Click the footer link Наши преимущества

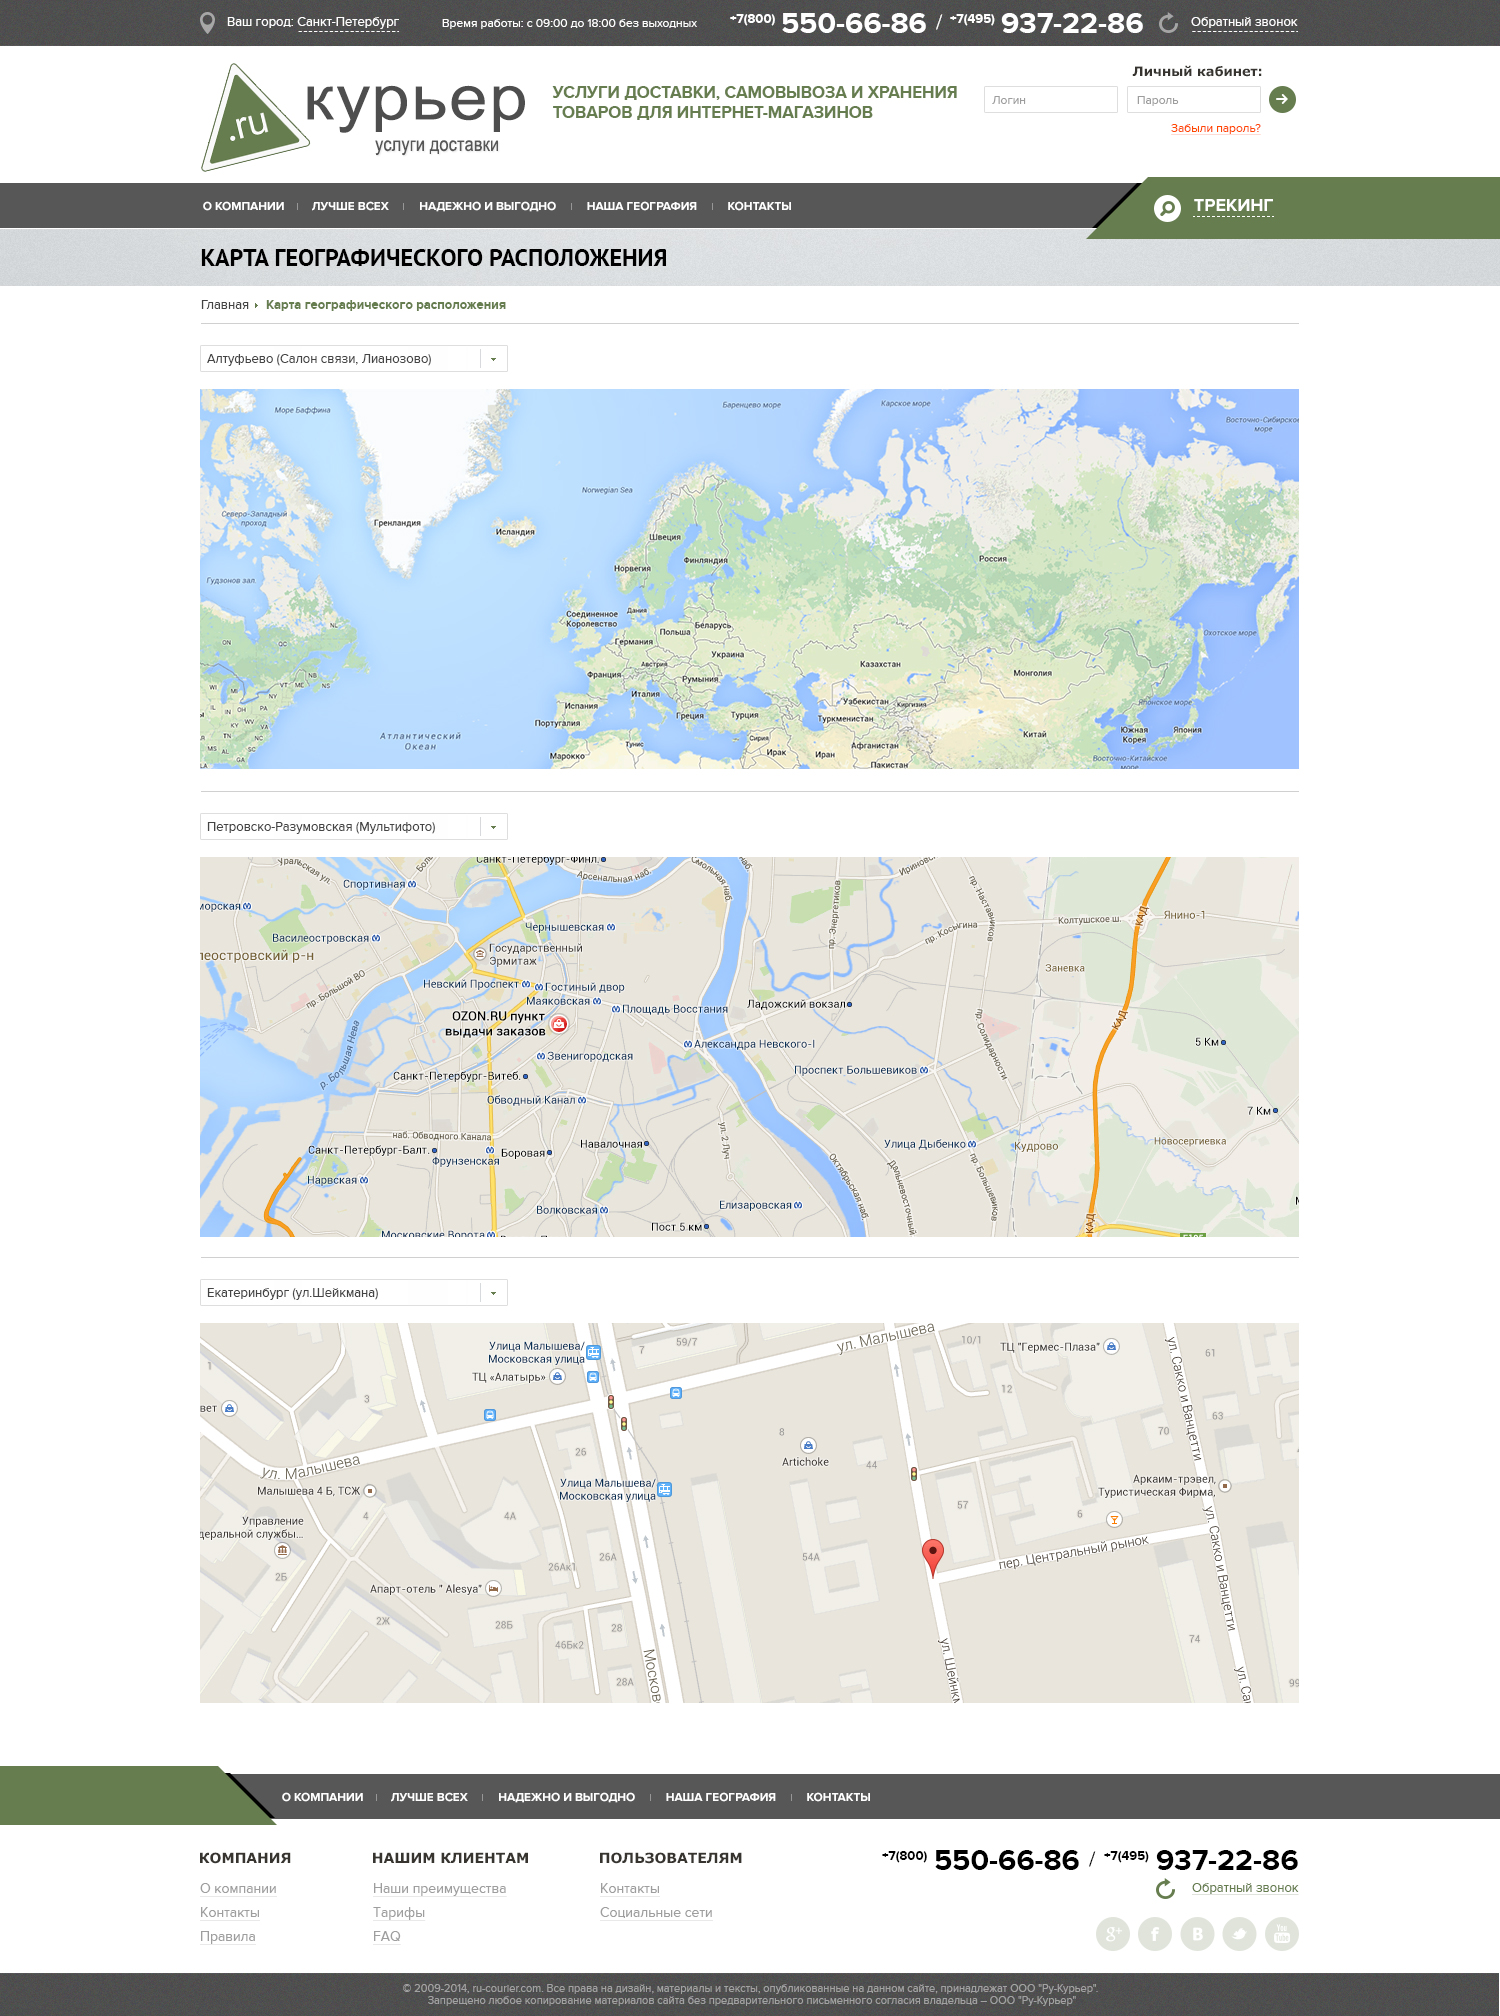439,1889
